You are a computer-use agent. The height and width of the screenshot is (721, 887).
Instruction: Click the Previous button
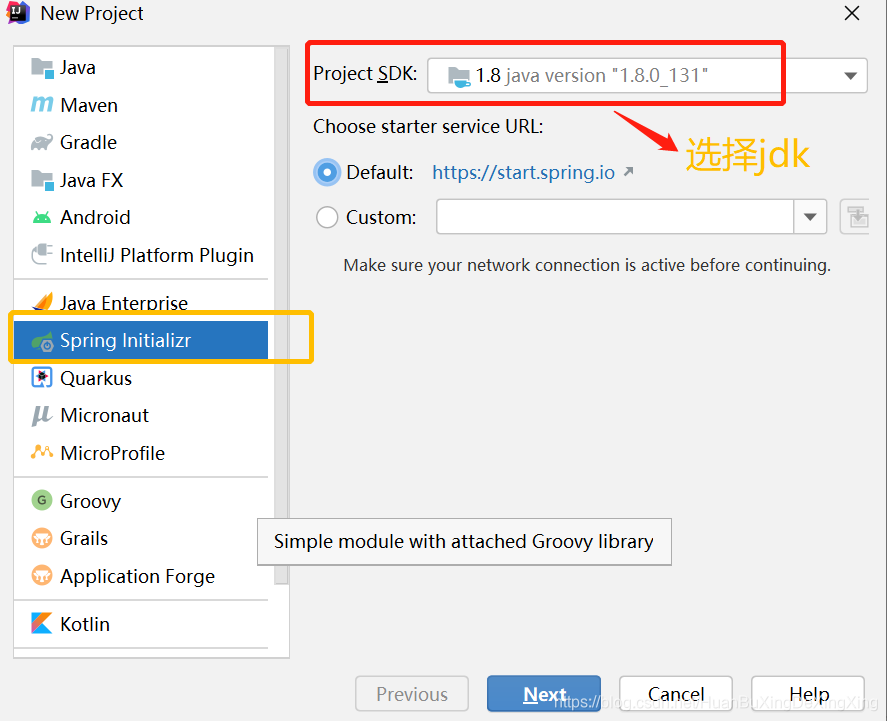coord(412,694)
